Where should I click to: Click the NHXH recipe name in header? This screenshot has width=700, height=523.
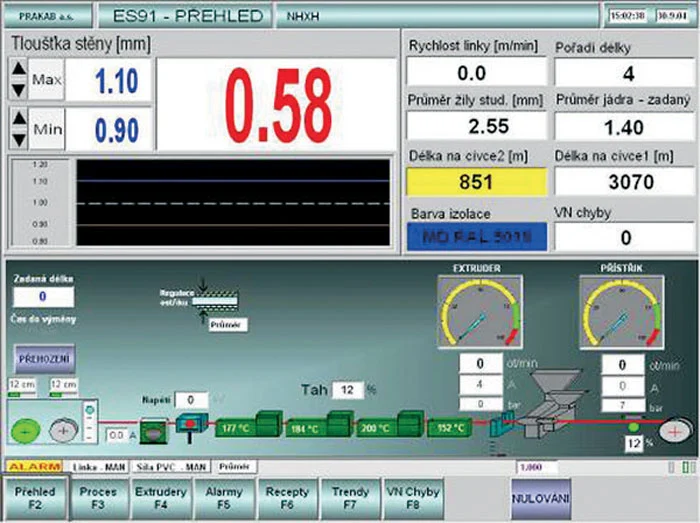pyautogui.click(x=303, y=17)
